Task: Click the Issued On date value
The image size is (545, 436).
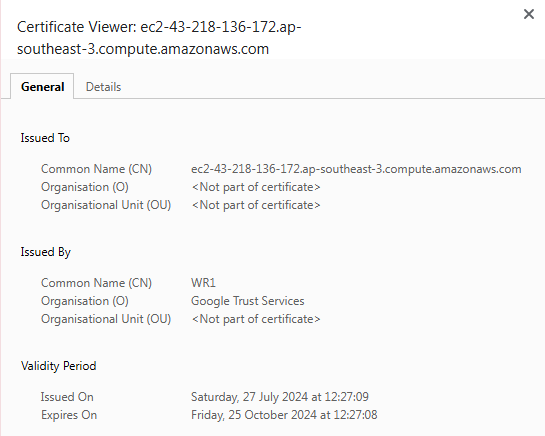Action: coord(280,397)
